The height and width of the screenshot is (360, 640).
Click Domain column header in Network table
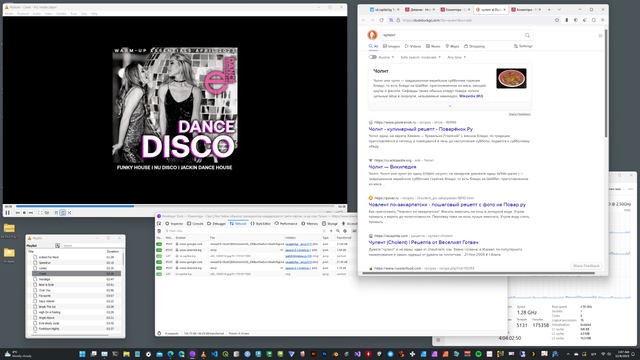[x=192, y=238]
